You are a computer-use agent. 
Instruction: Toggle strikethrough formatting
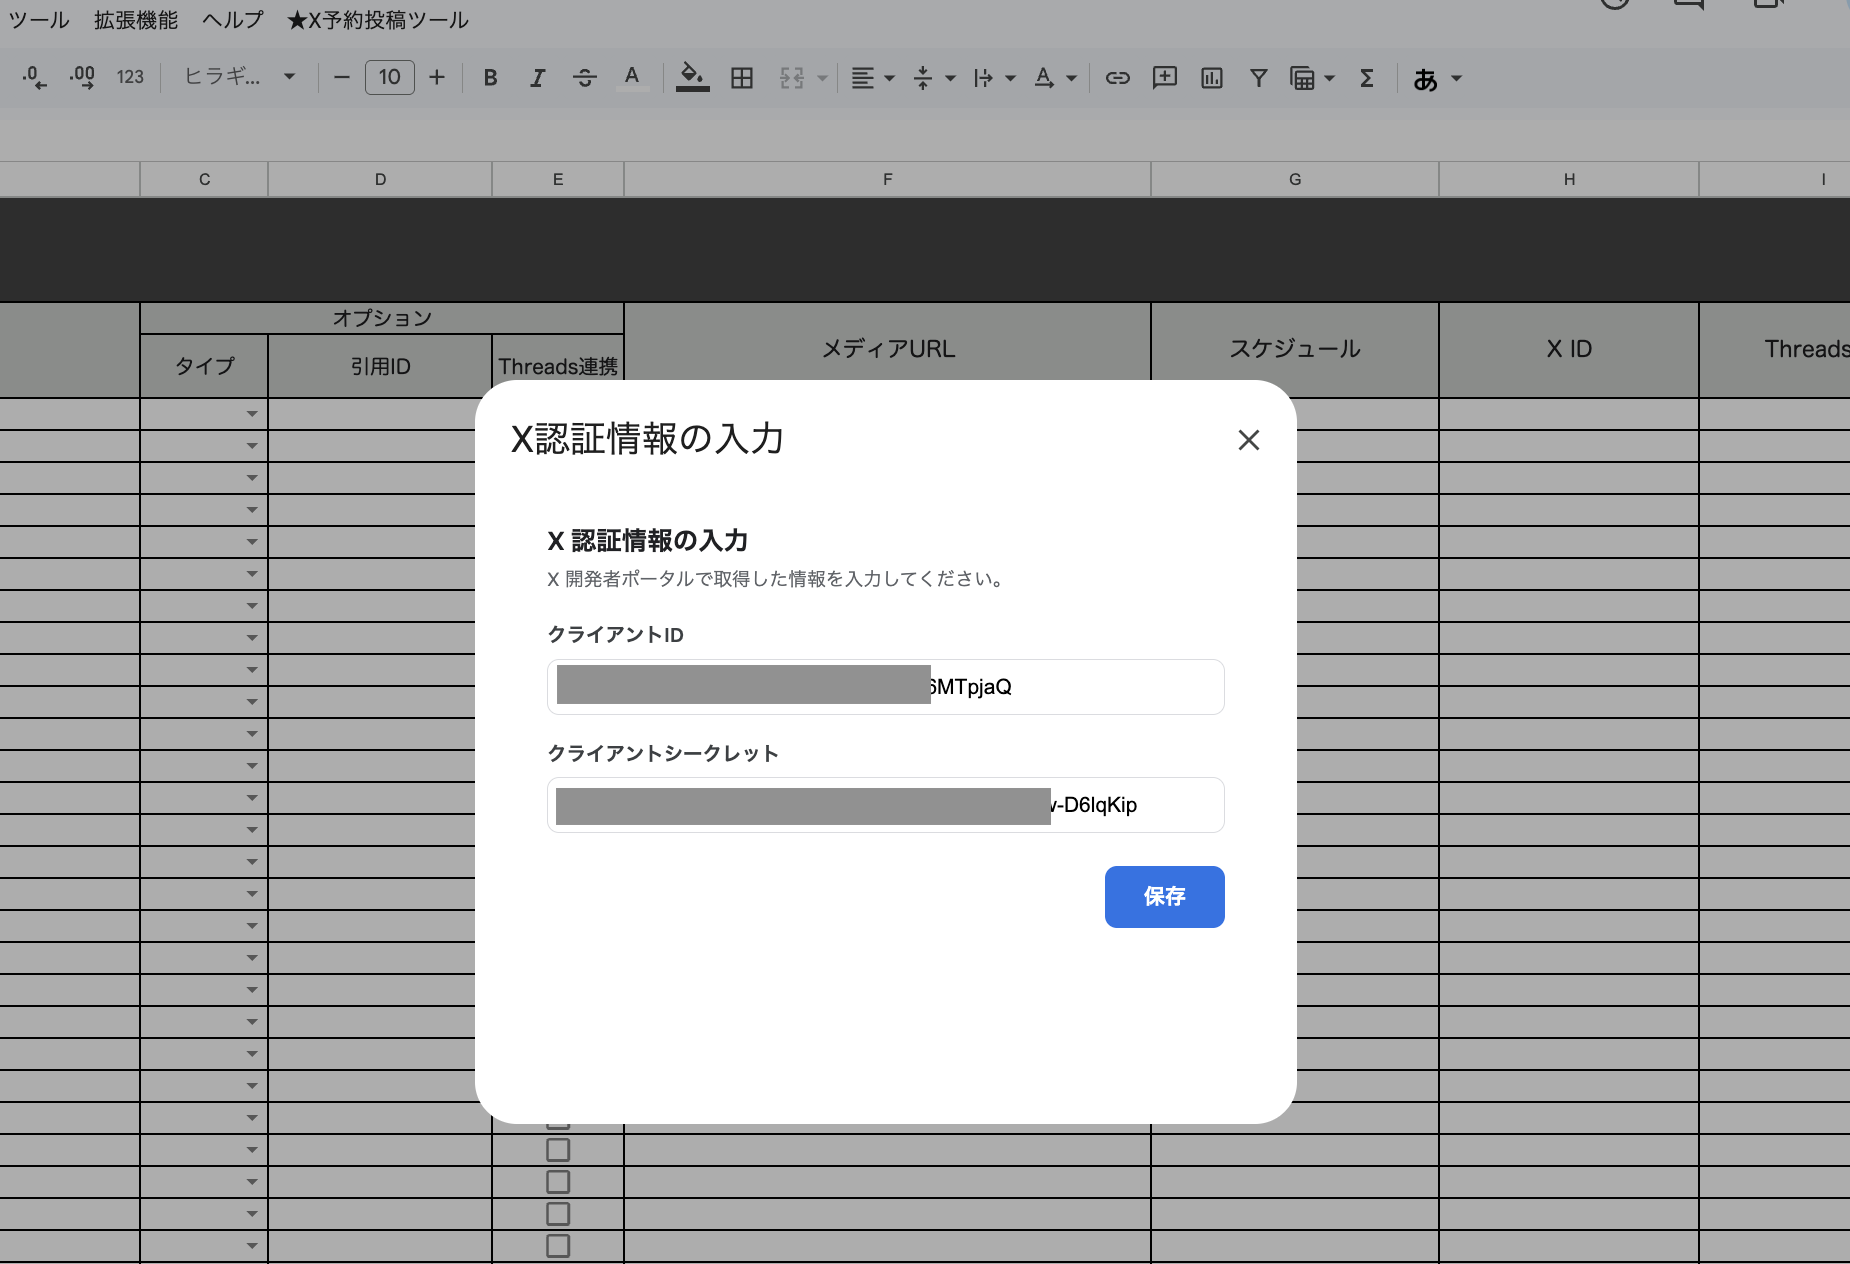[x=585, y=77]
